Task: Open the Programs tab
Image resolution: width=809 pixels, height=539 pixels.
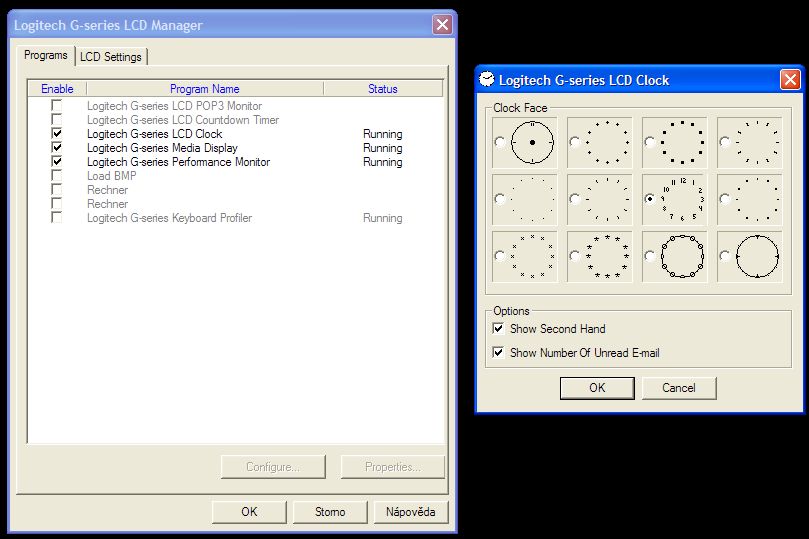Action: tap(46, 56)
